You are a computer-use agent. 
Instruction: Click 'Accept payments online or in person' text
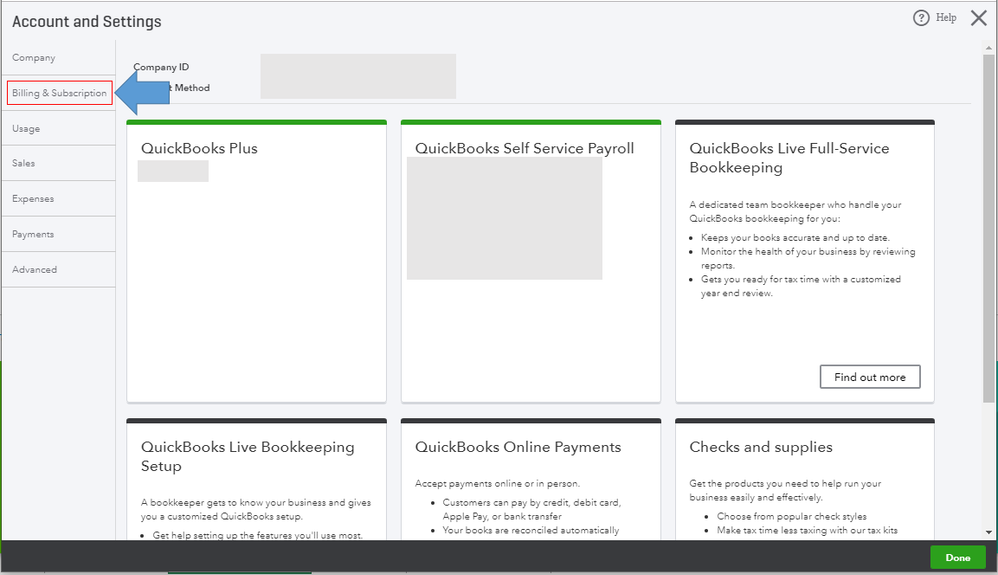coord(497,483)
